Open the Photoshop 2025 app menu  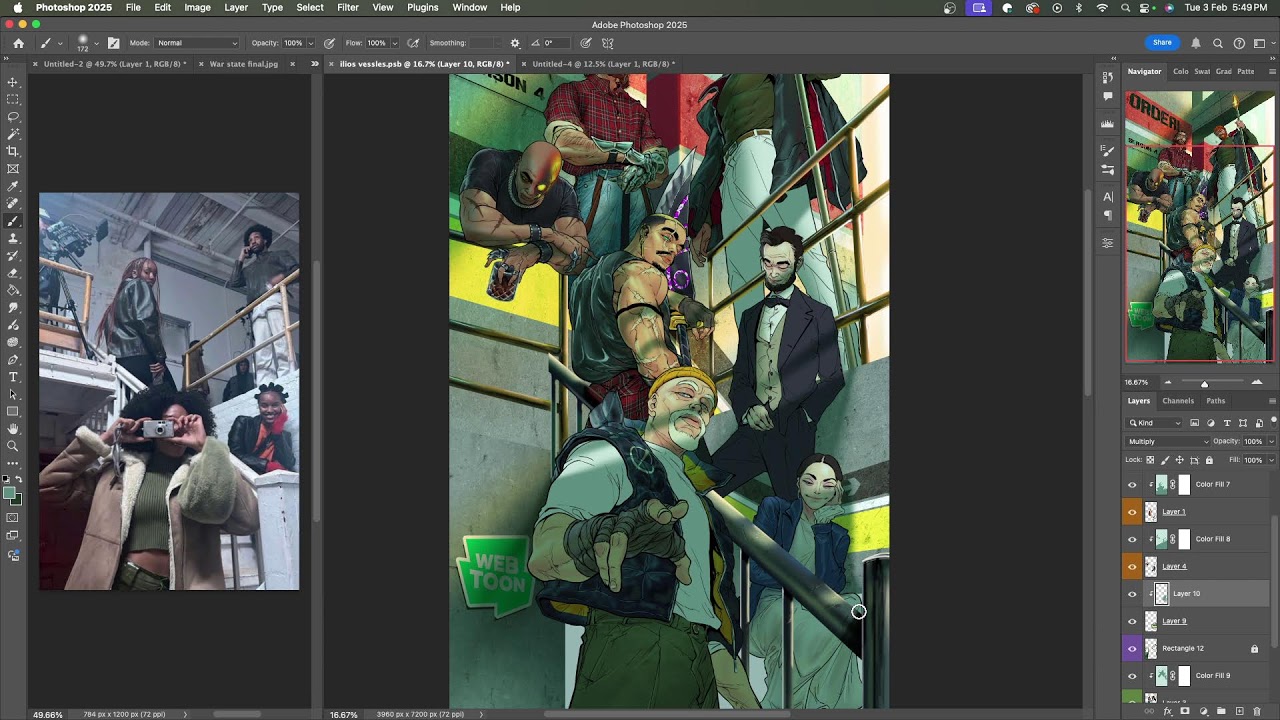tap(74, 7)
